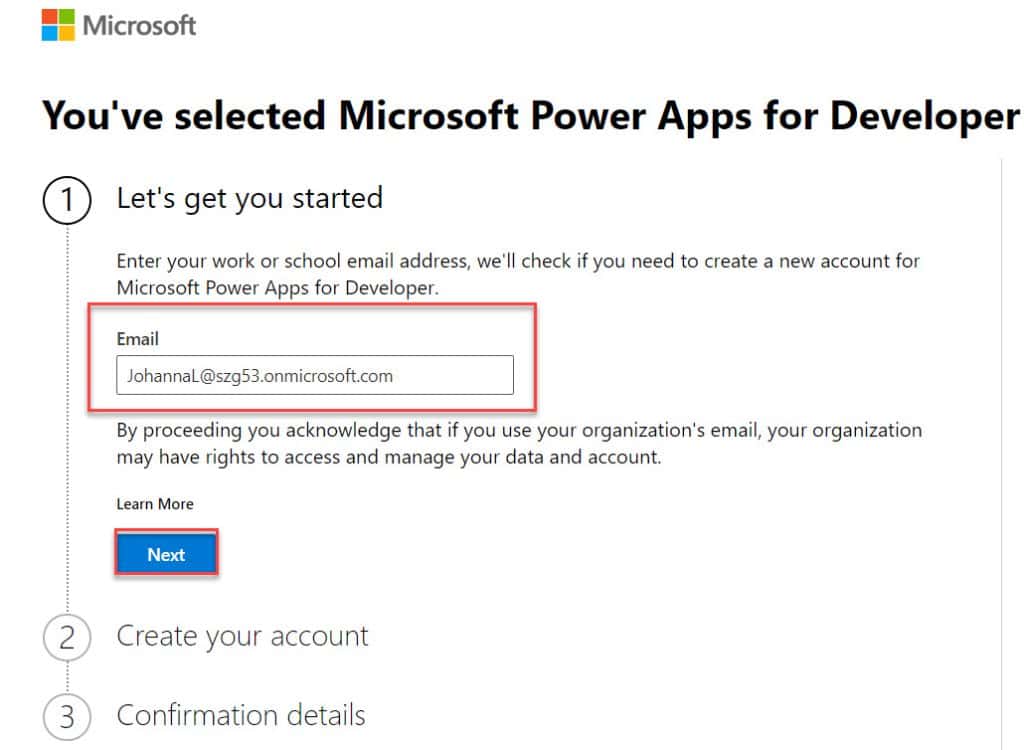The image size is (1024, 750).
Task: Click the "By proceeding you acknowledge" disclaimer text
Action: [519, 444]
